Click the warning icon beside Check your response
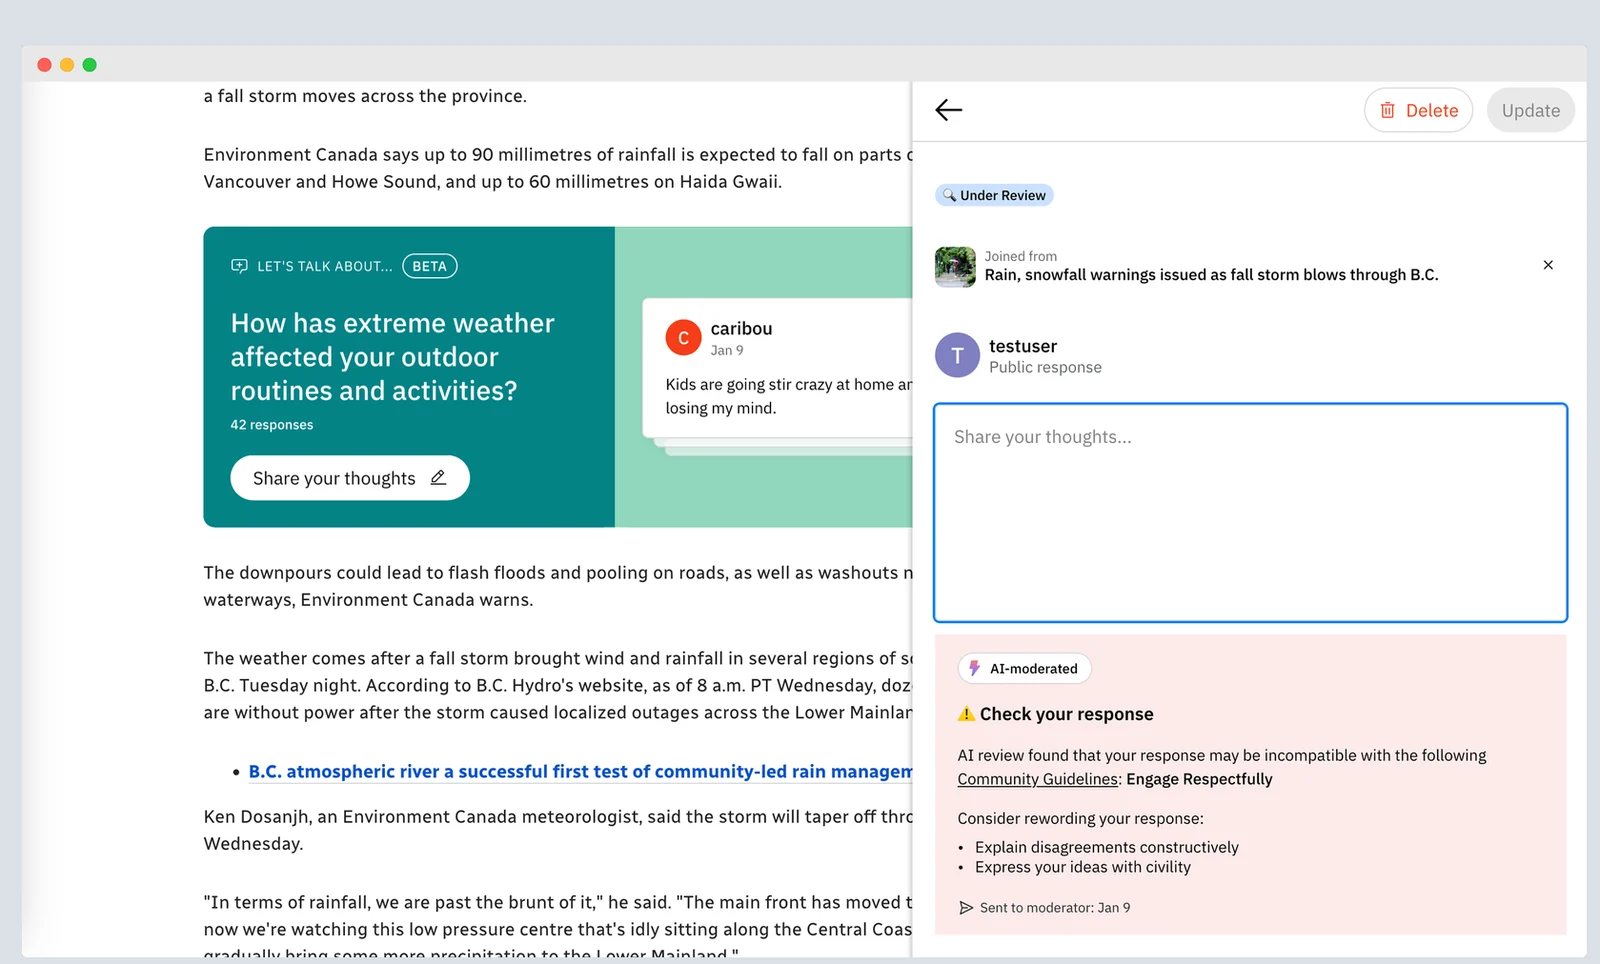The width and height of the screenshot is (1600, 964). click(x=966, y=714)
